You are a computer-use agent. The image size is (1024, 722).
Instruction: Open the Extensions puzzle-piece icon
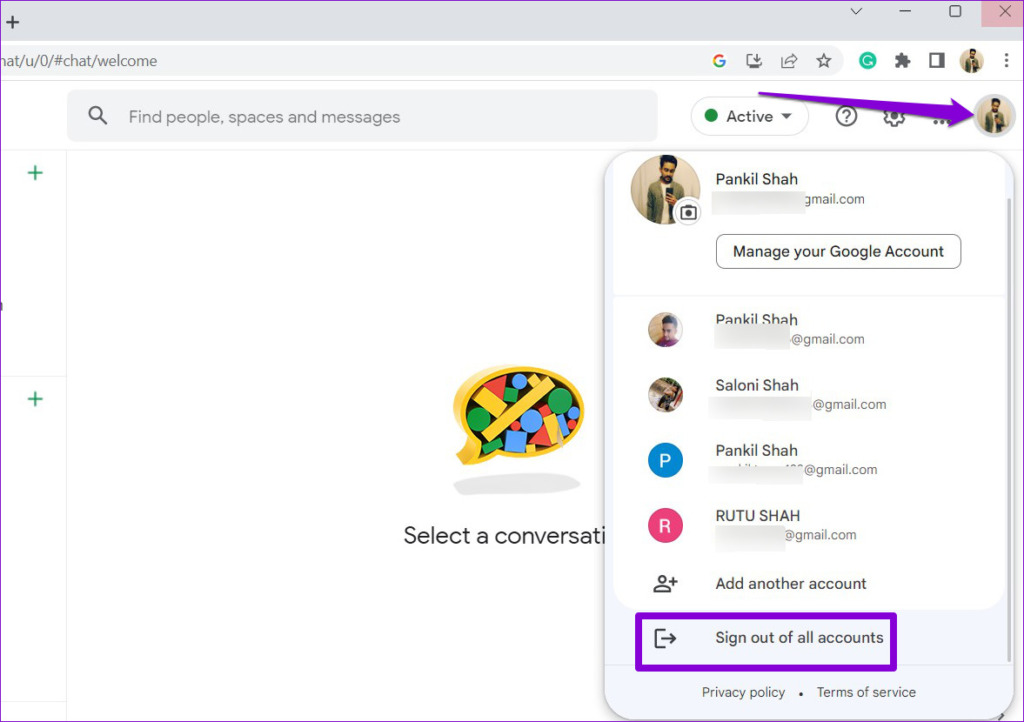[902, 61]
